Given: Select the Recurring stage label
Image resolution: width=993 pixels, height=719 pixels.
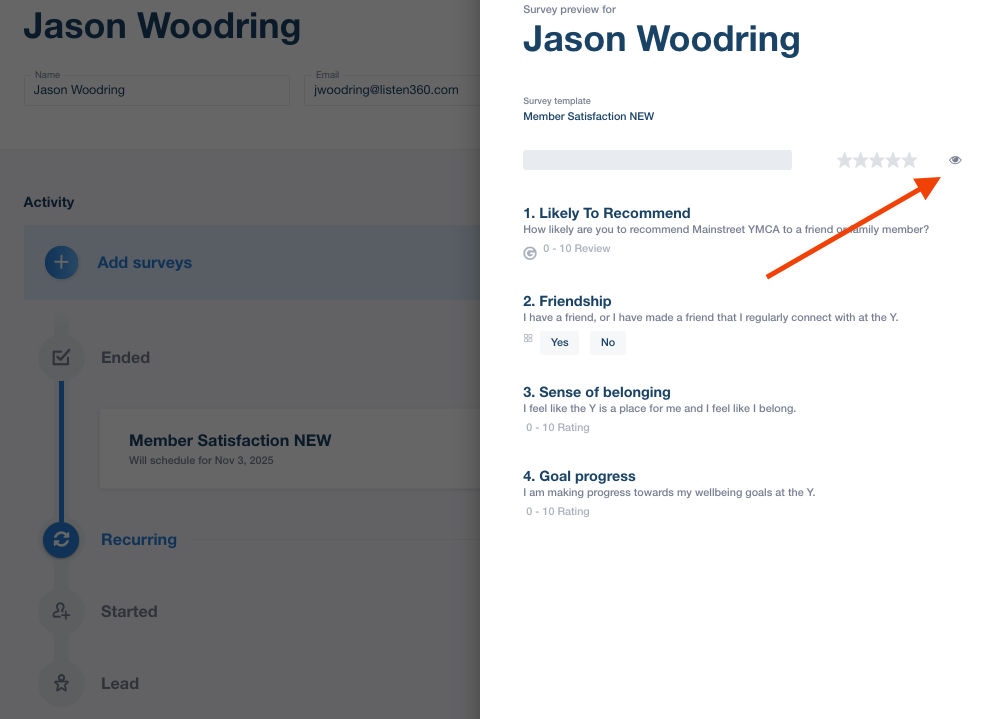Looking at the screenshot, I should click(x=138, y=540).
